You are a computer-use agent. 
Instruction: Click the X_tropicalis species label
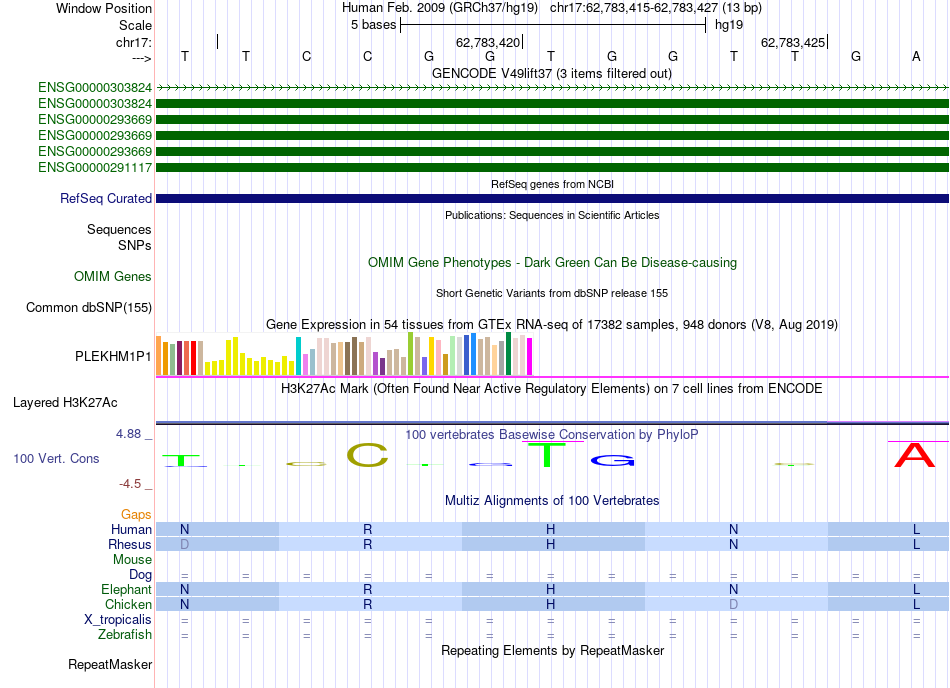118,620
